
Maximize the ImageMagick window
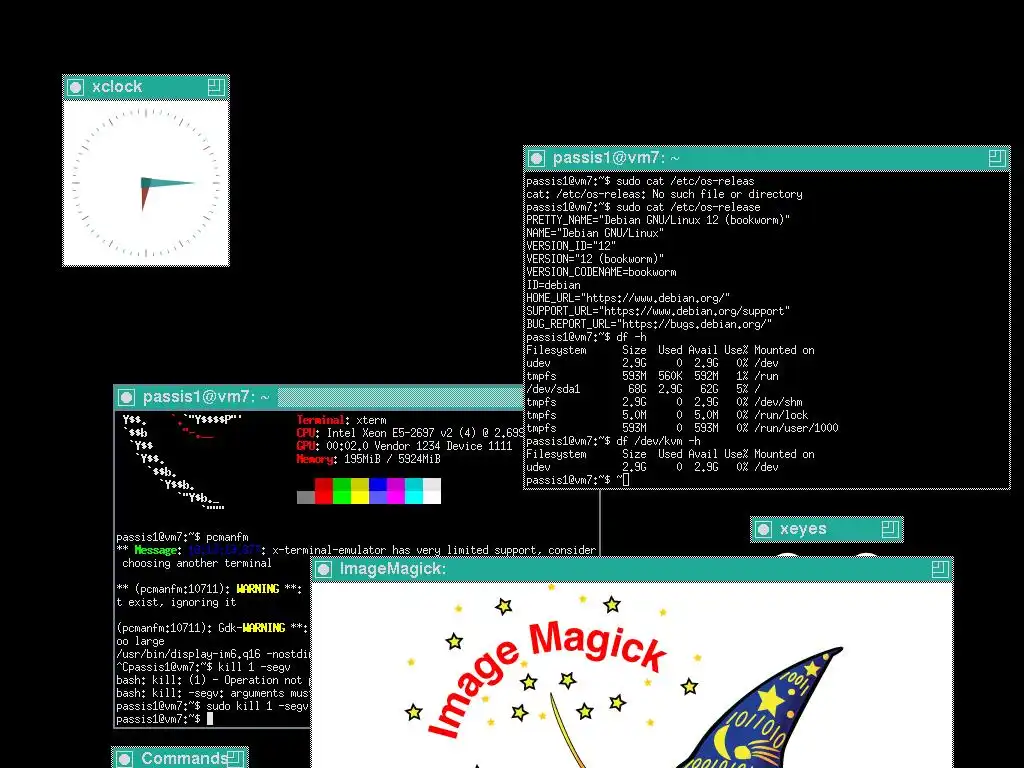pos(940,569)
